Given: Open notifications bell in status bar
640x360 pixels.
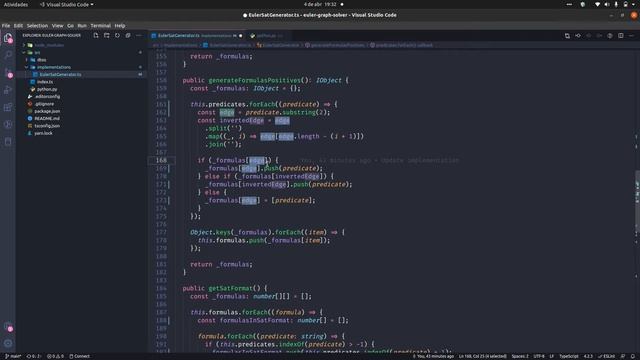Looking at the screenshot, I should pyautogui.click(x=633, y=356).
